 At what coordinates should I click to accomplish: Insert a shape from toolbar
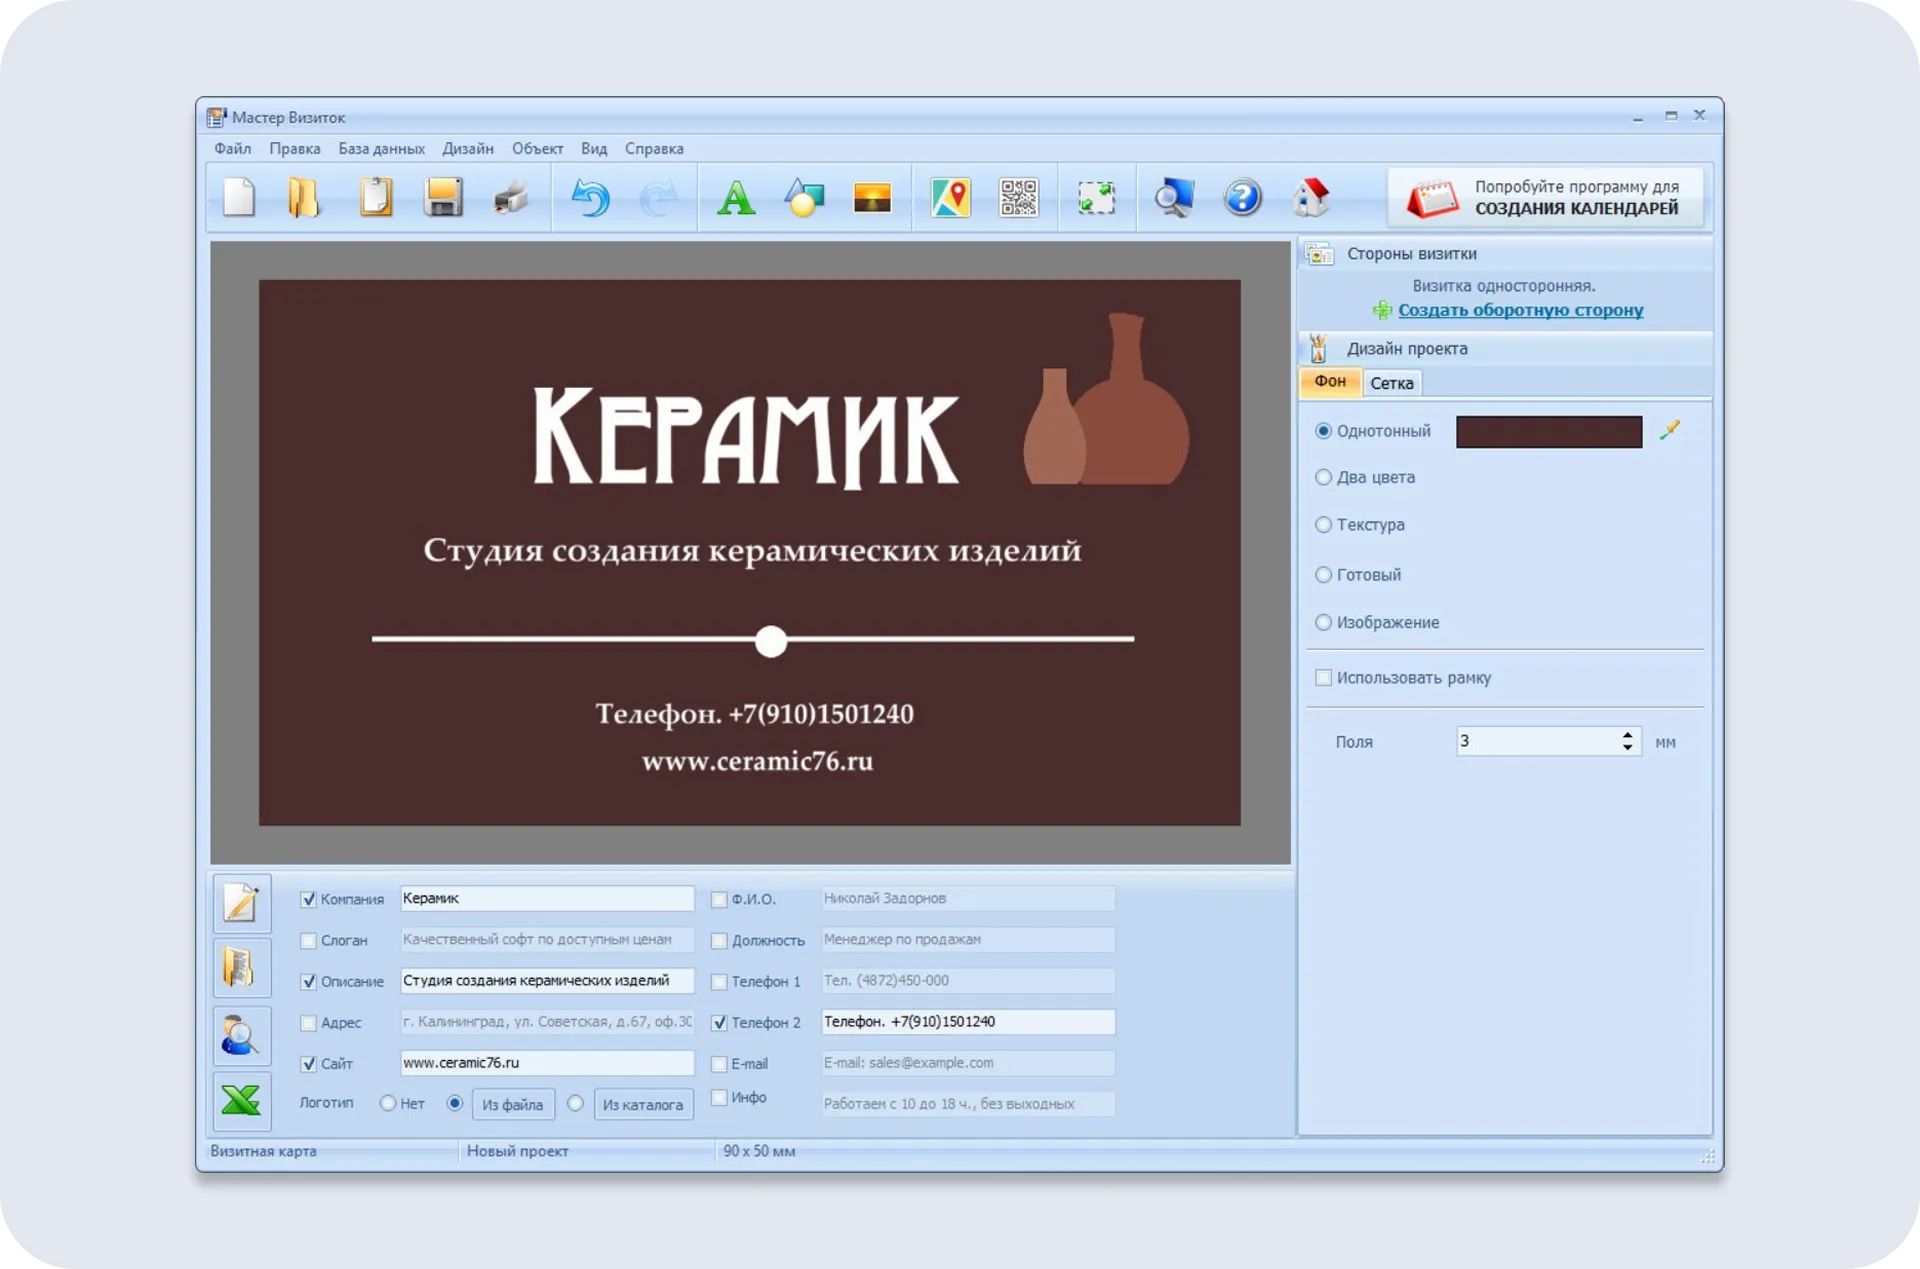tap(804, 197)
